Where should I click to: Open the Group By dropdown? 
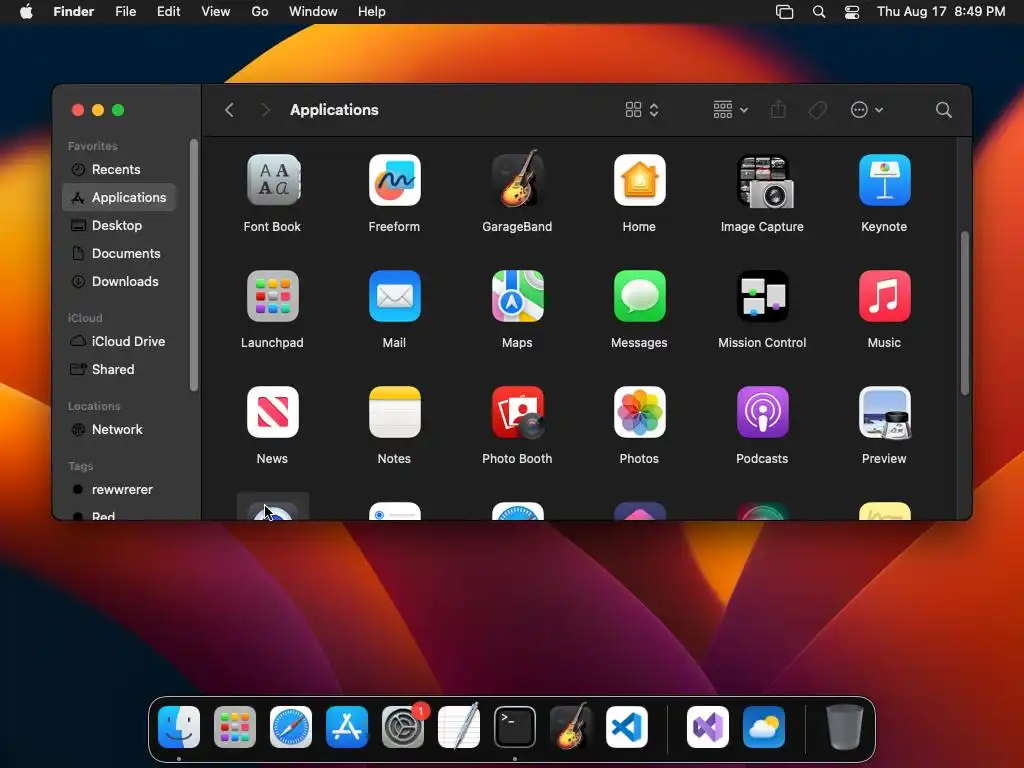(730, 110)
